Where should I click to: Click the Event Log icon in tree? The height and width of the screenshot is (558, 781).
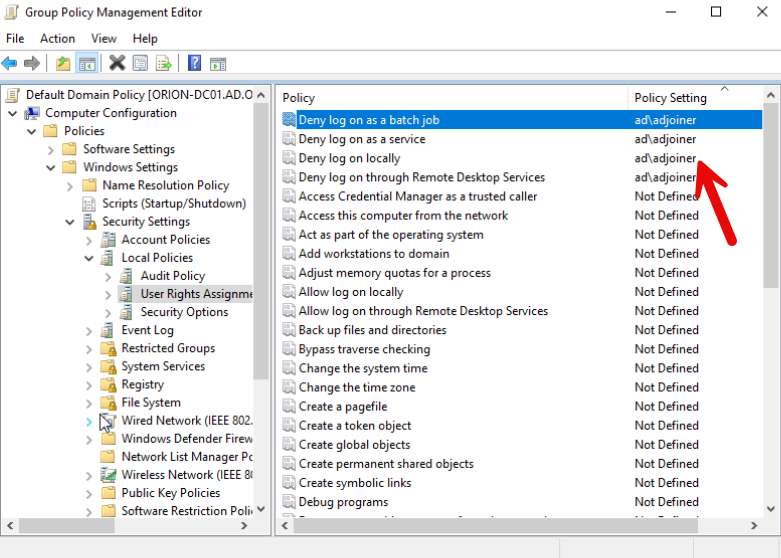107,330
